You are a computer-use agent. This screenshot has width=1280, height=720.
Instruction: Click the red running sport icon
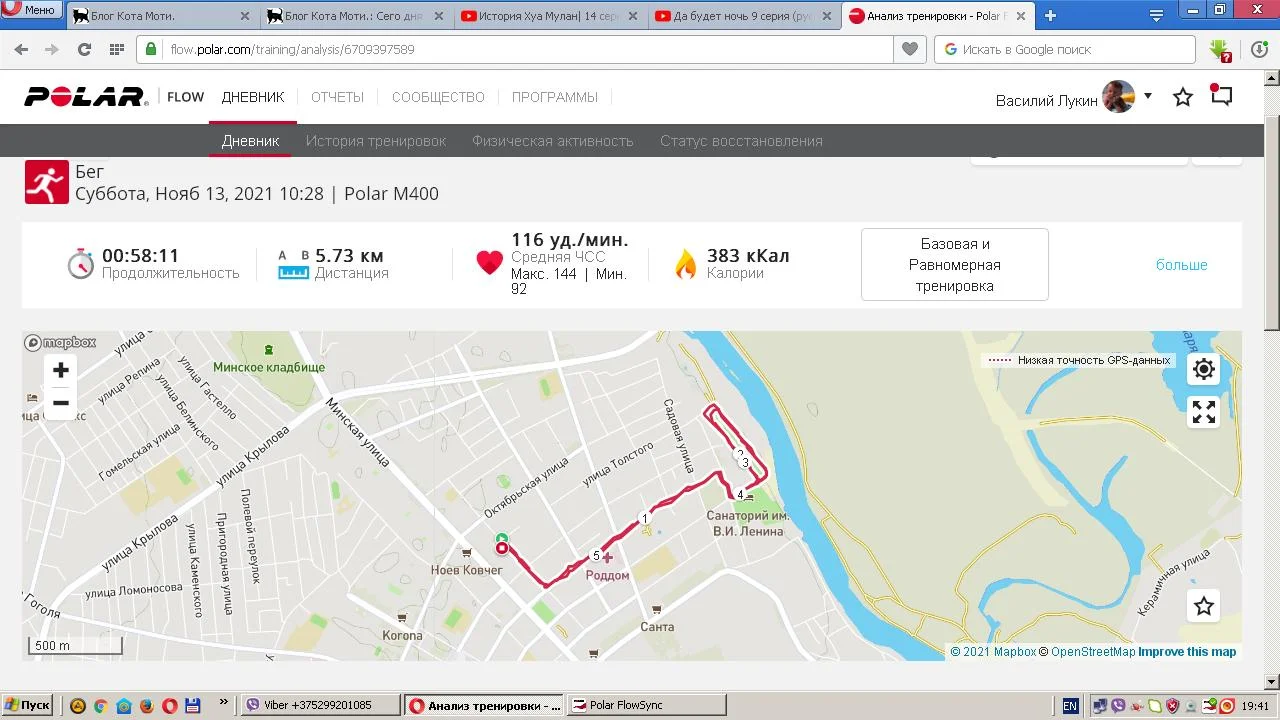47,182
